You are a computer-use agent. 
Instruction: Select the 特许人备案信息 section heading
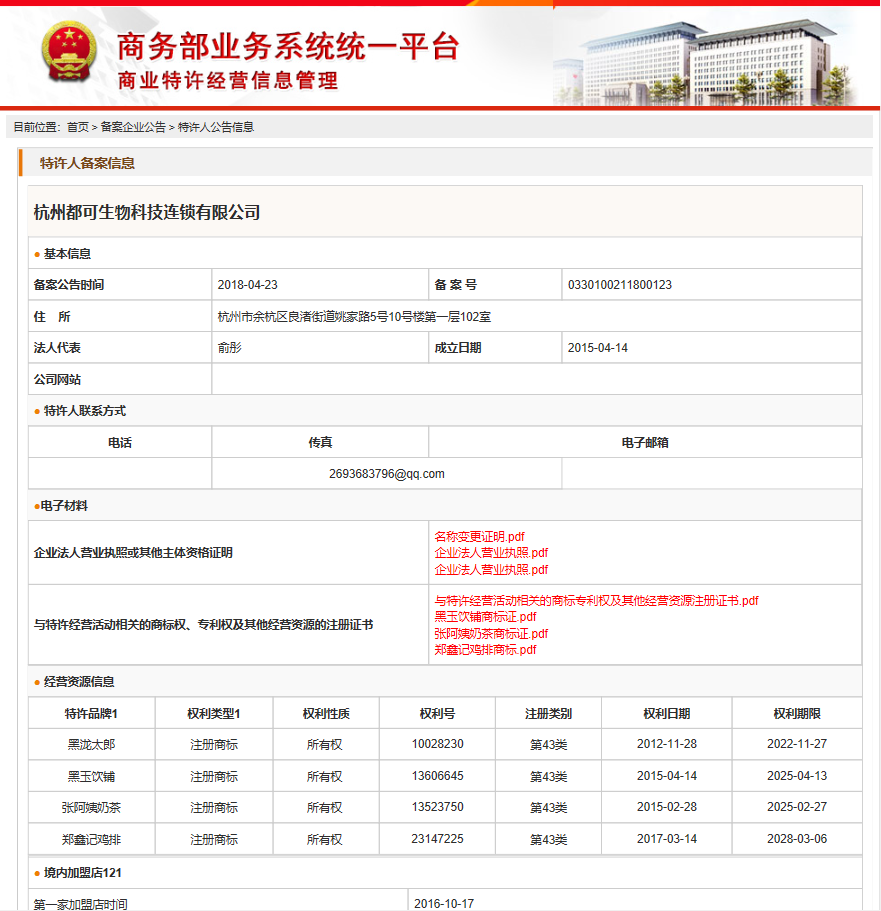87,163
